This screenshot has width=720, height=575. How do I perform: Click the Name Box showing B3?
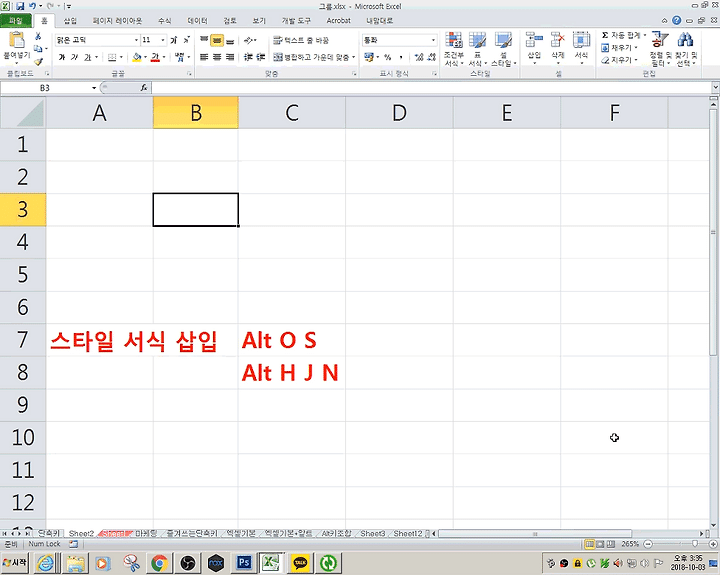(45, 88)
